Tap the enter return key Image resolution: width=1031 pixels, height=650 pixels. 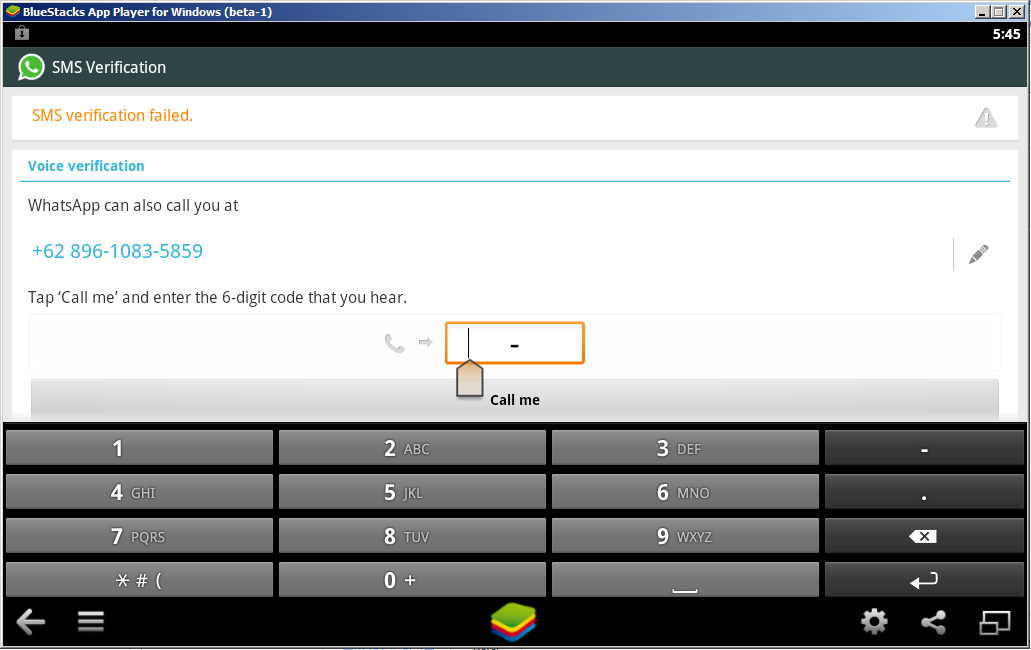(924, 580)
